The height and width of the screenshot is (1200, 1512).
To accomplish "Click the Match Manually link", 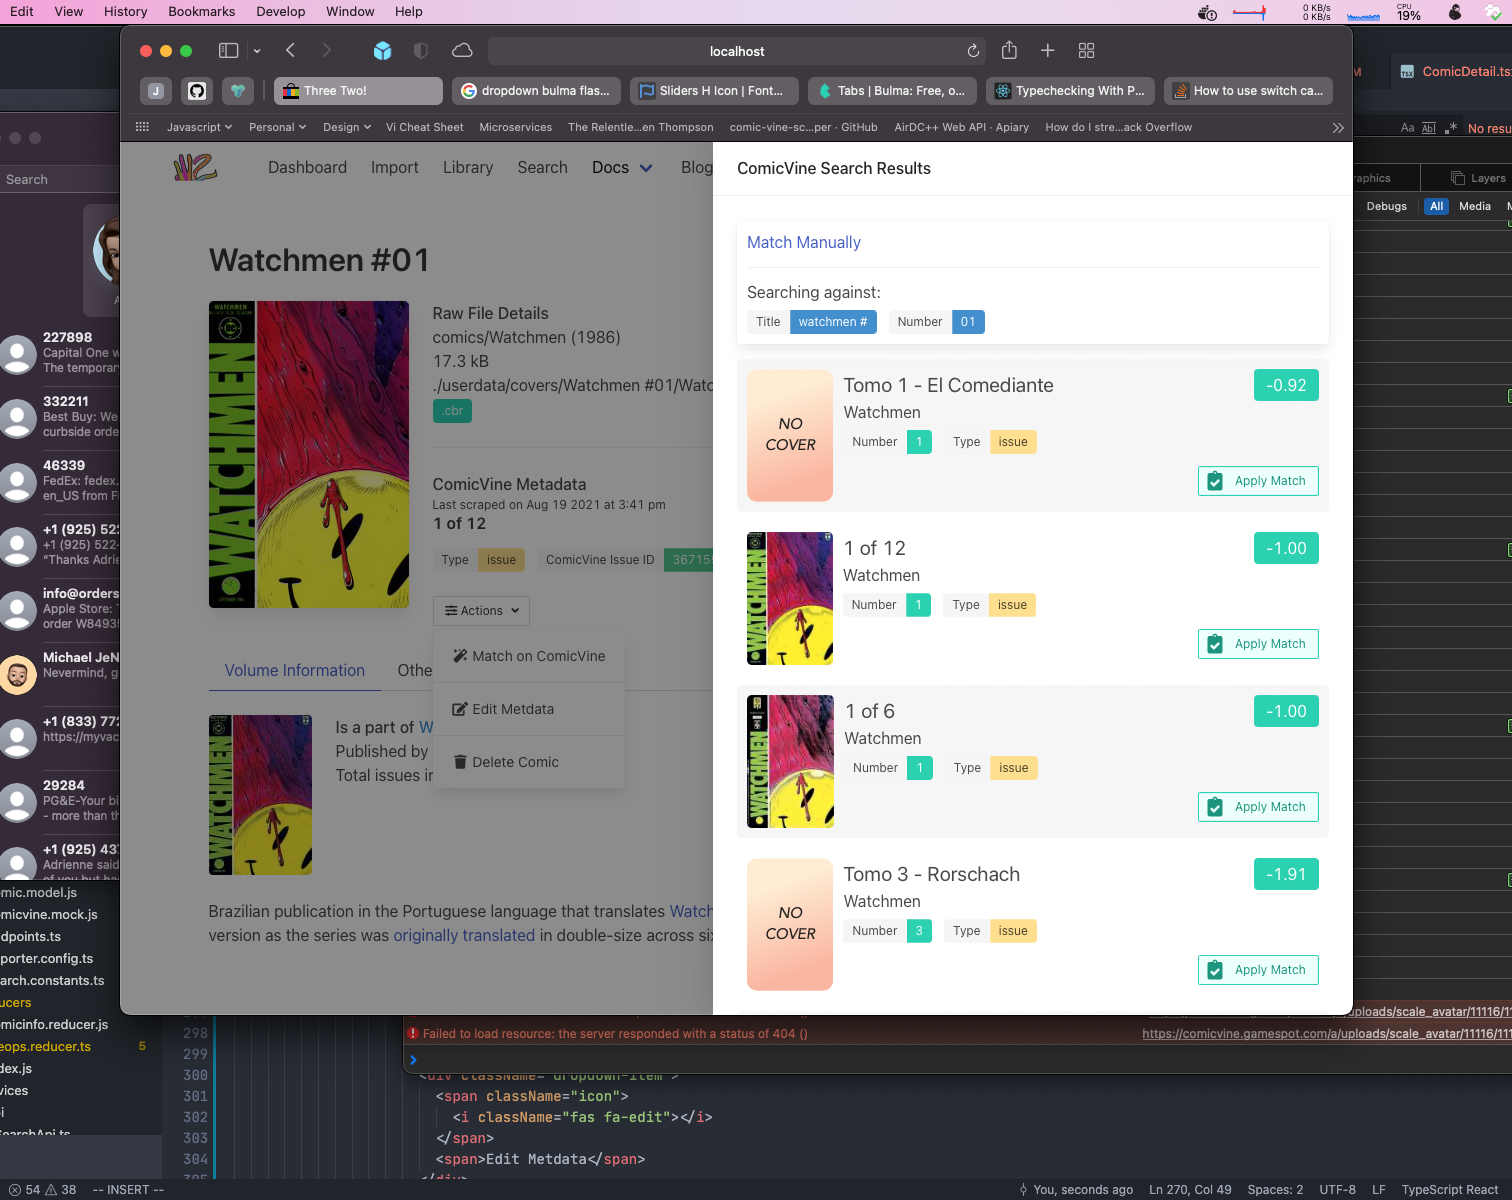I will click(803, 242).
